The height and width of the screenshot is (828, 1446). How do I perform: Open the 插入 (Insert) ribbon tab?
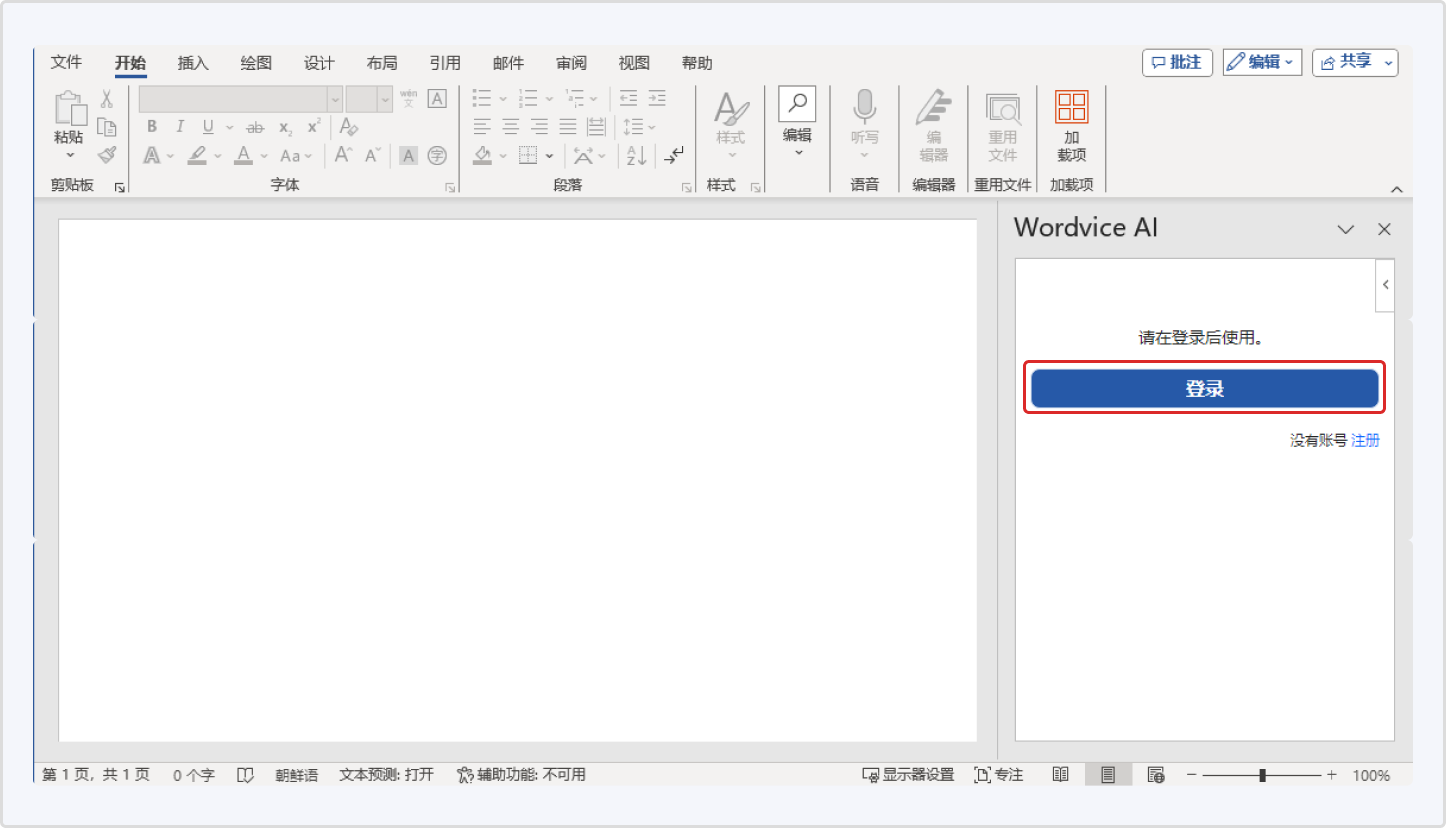(x=193, y=63)
